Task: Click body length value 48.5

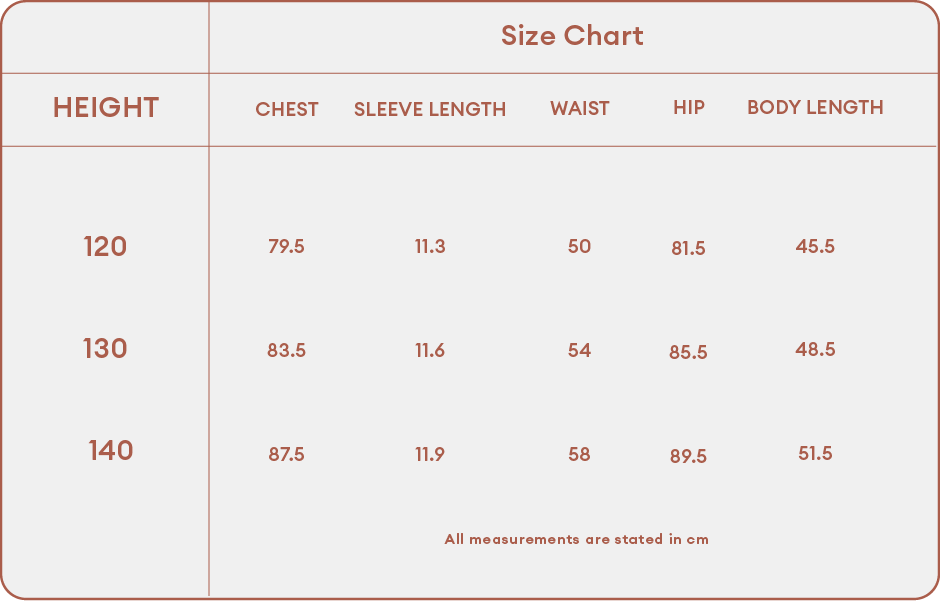Action: 815,349
